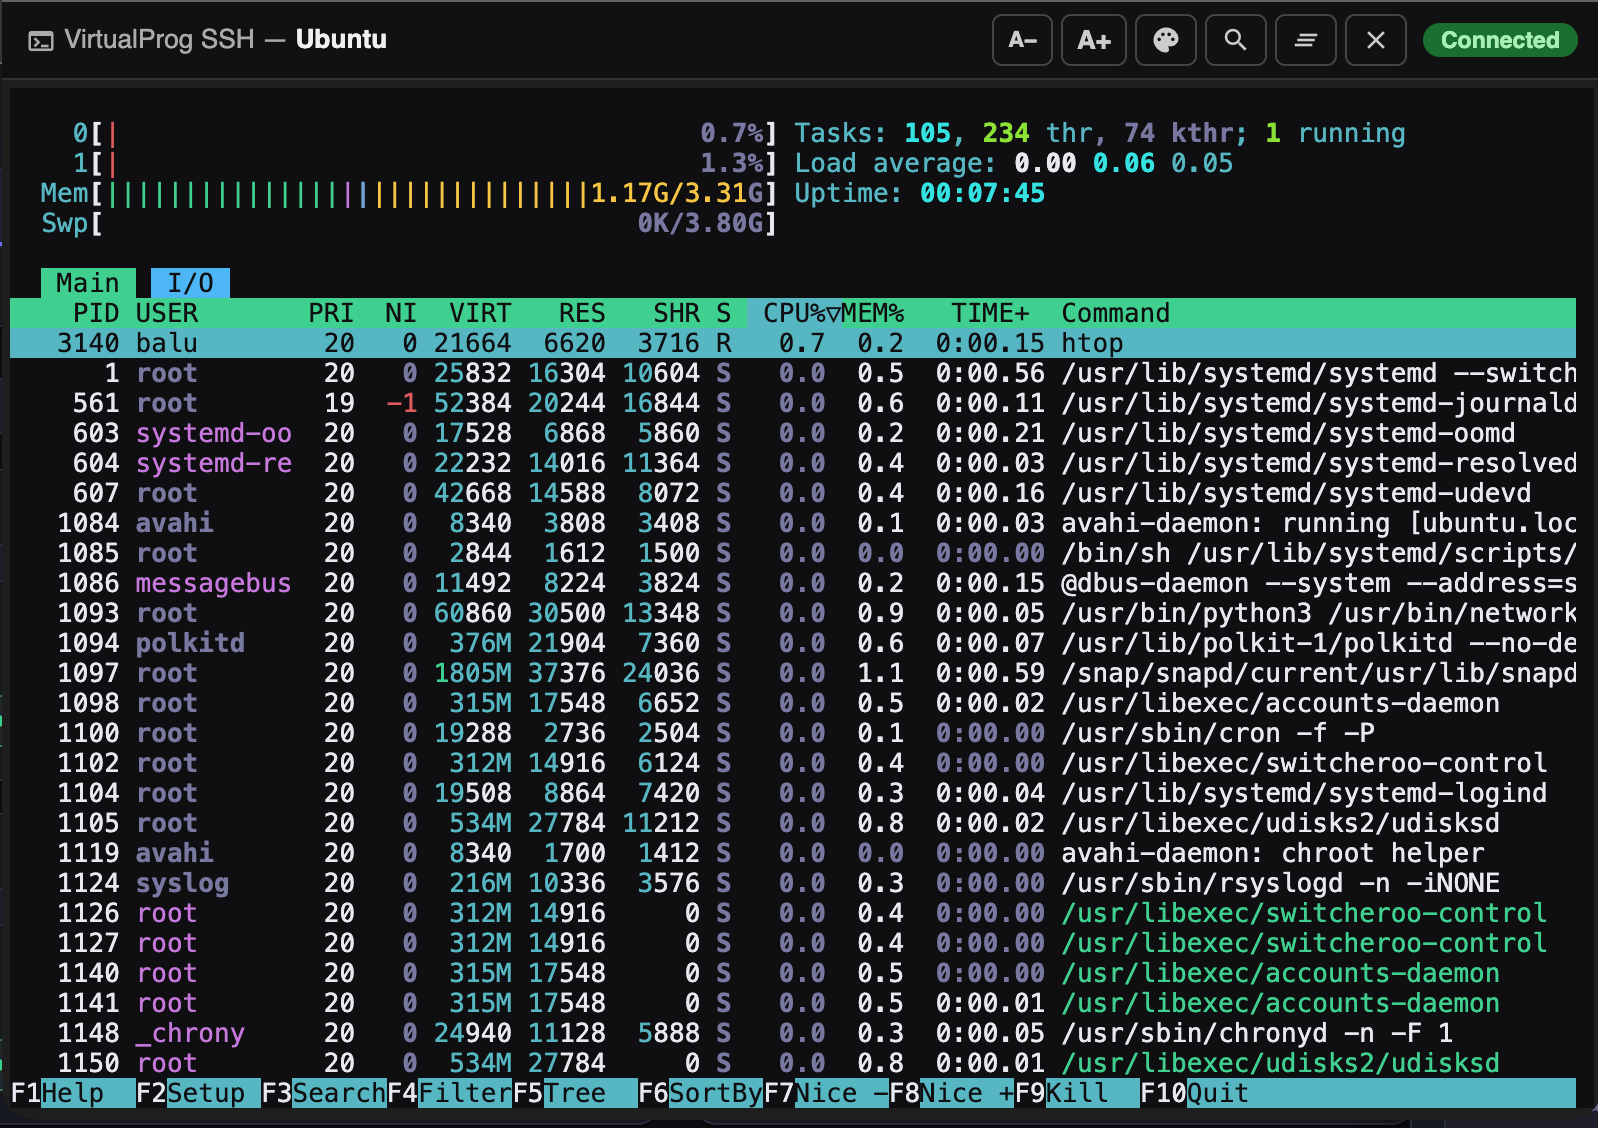The image size is (1598, 1128).
Task: Click F9 Kill in the function bar
Action: 1078,1093
